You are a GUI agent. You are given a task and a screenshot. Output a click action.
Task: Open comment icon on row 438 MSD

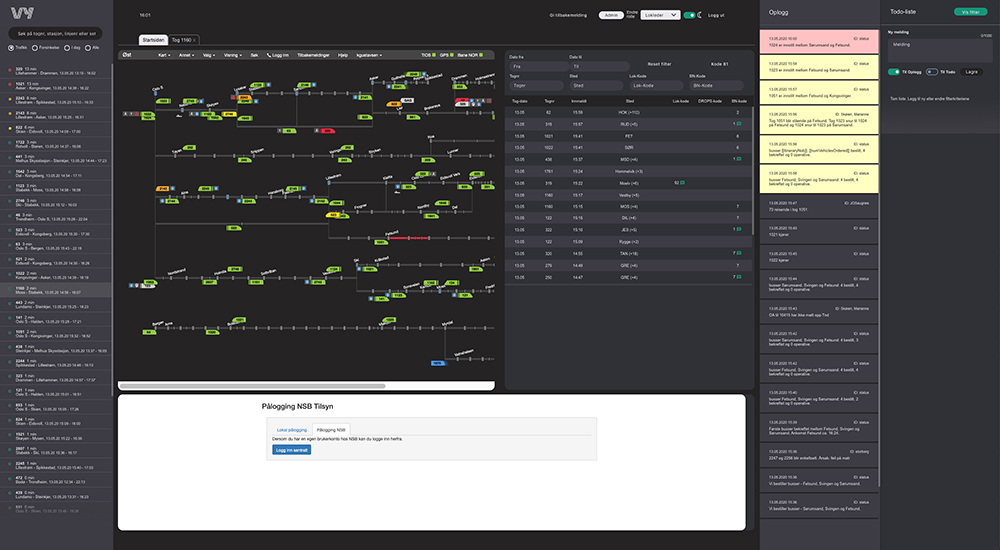(x=739, y=160)
